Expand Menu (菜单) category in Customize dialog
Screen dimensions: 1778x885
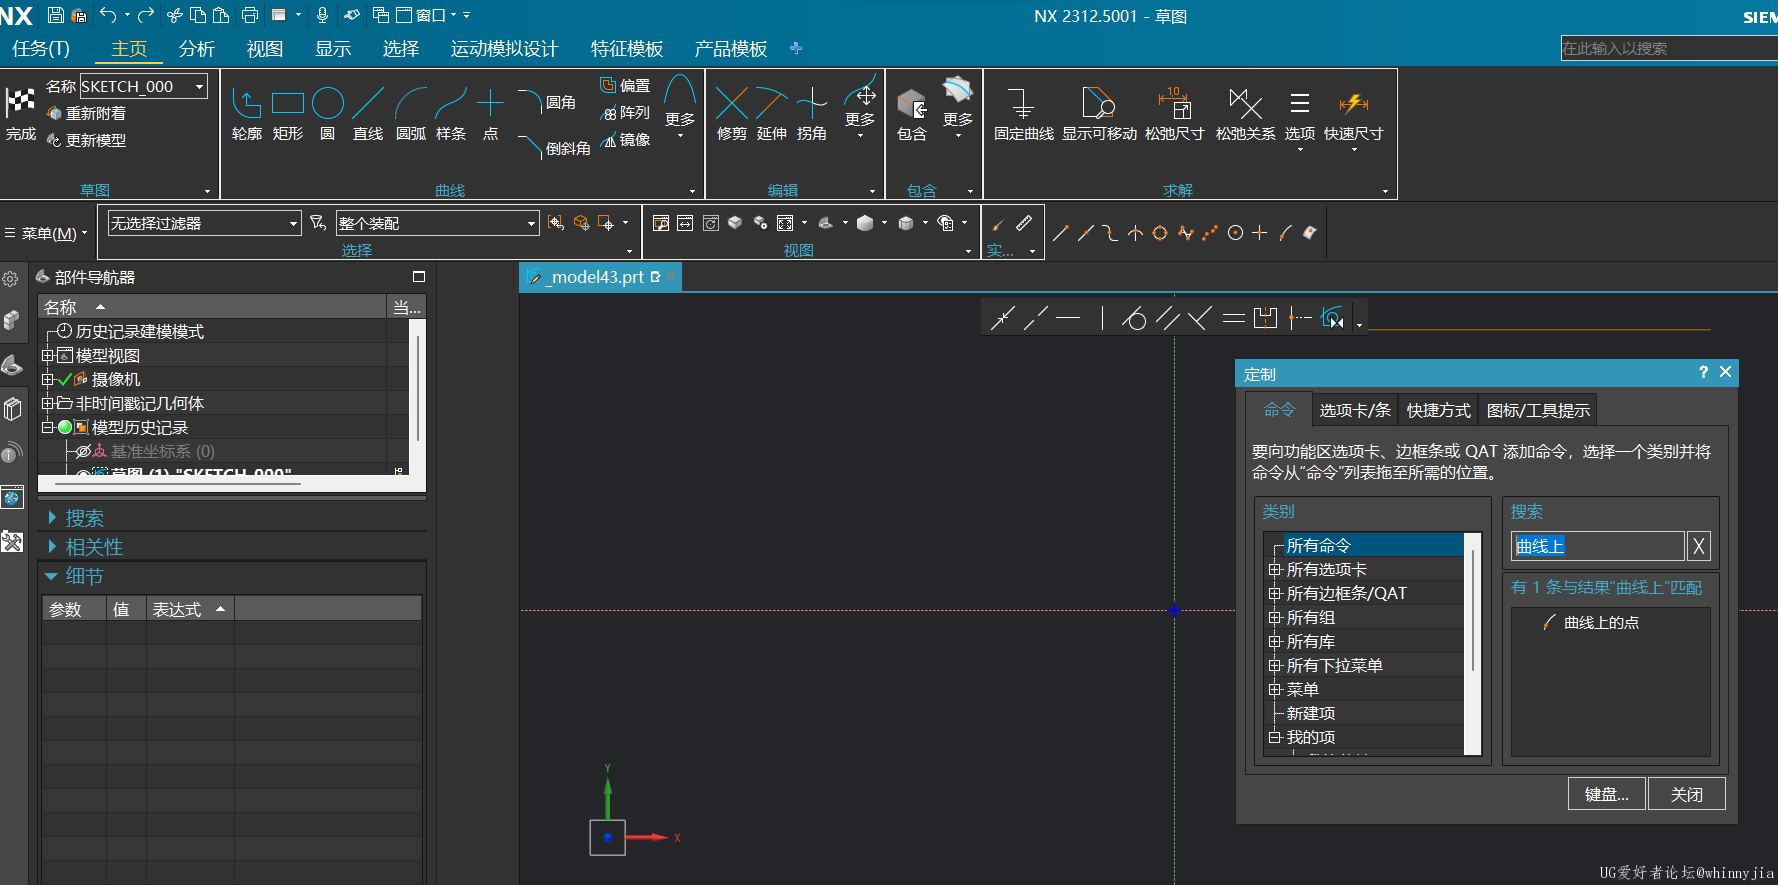click(1275, 690)
